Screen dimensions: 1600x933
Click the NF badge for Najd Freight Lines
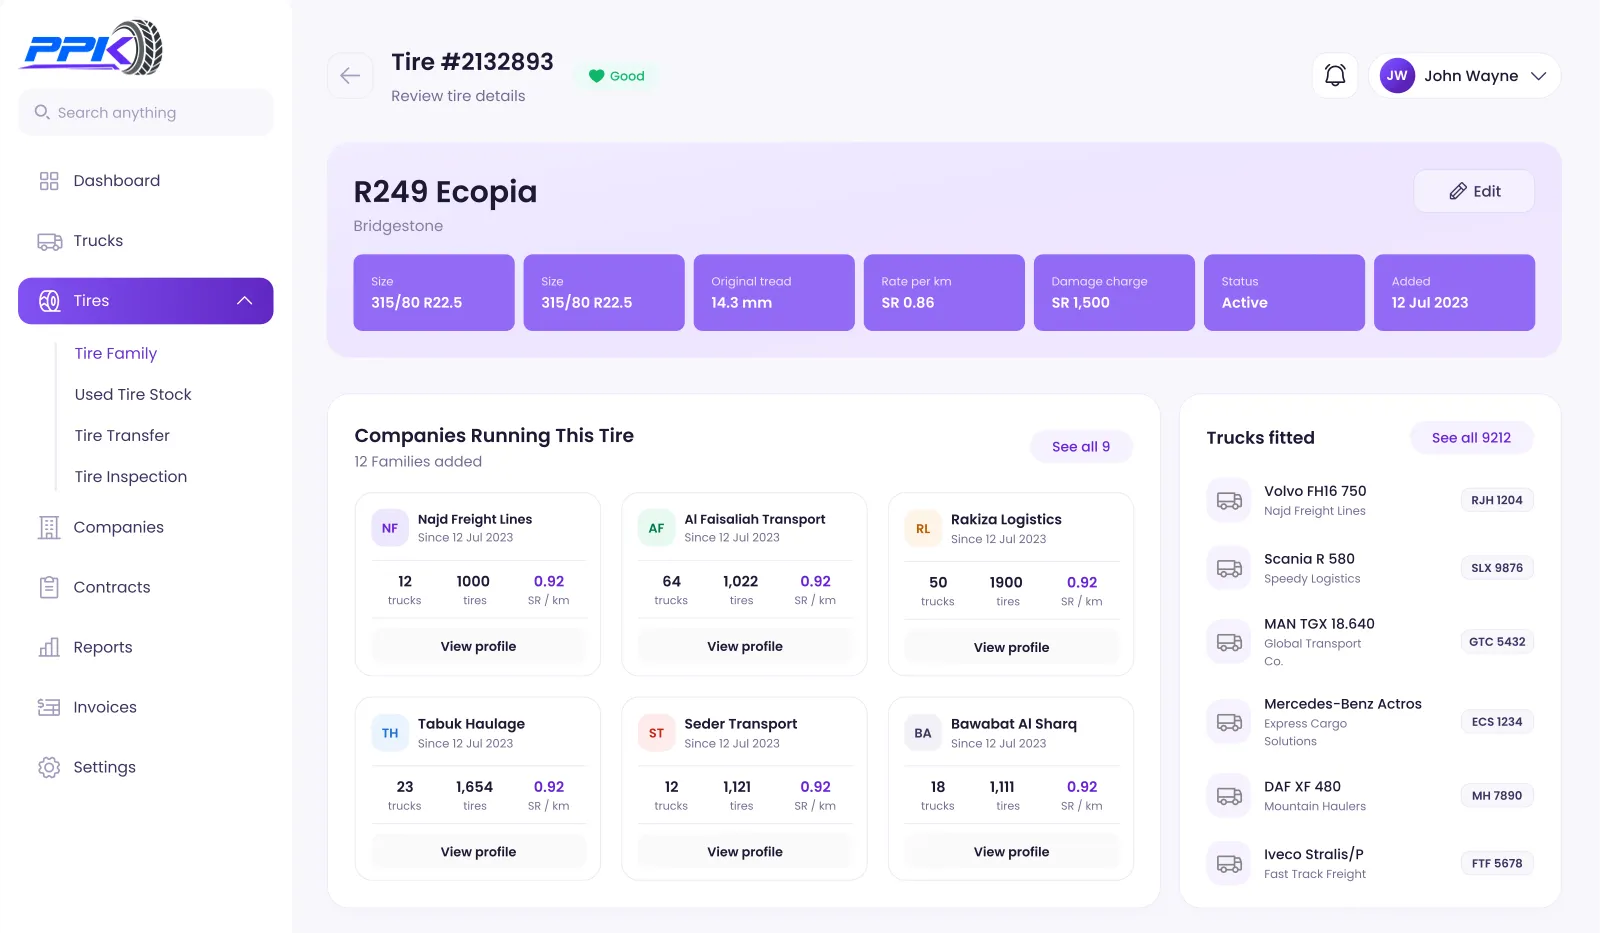point(390,528)
